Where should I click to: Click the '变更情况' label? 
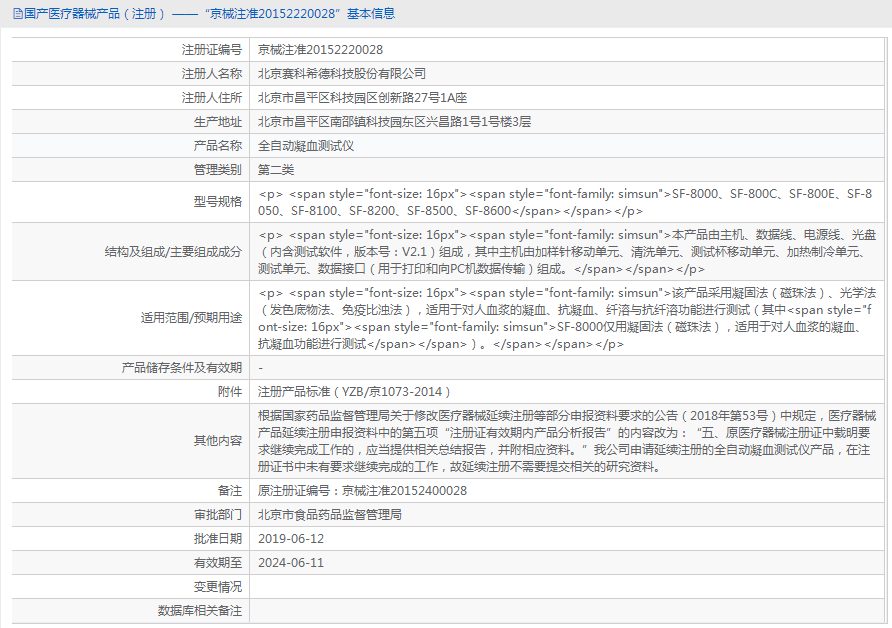point(218,586)
